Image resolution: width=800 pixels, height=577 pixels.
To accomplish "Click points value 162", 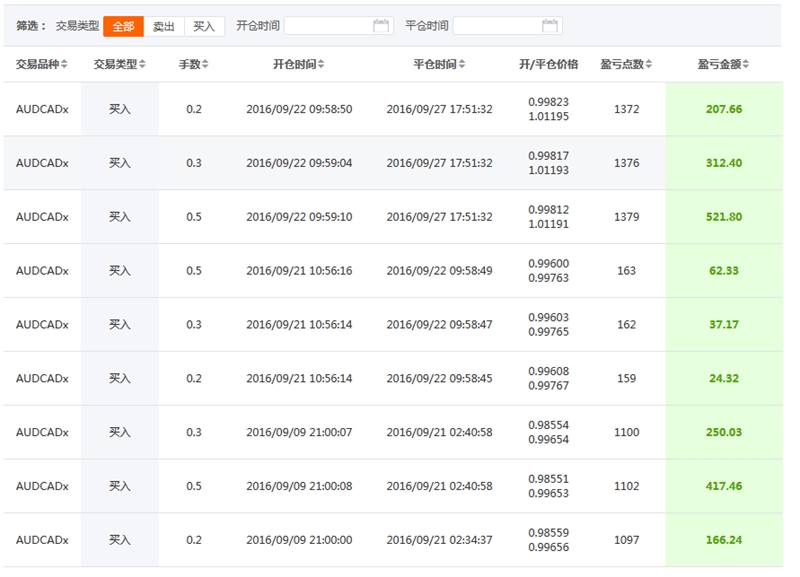I will click(627, 324).
